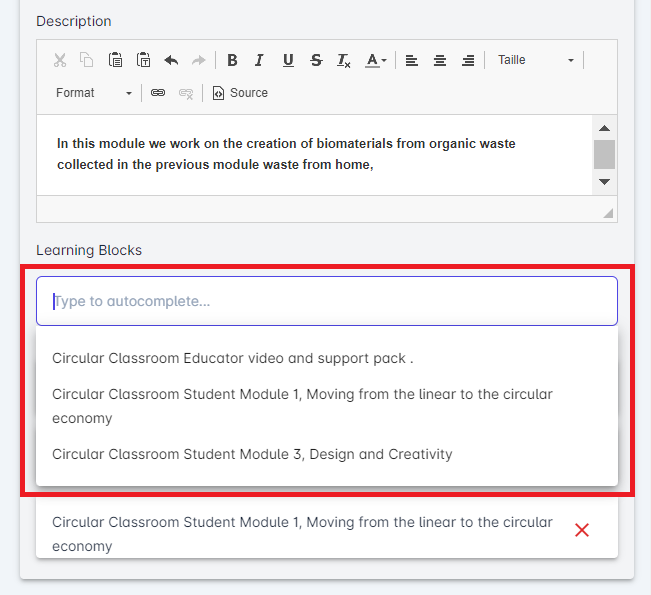
Task: Click the Cut icon in editor toolbar
Action: pyautogui.click(x=60, y=60)
